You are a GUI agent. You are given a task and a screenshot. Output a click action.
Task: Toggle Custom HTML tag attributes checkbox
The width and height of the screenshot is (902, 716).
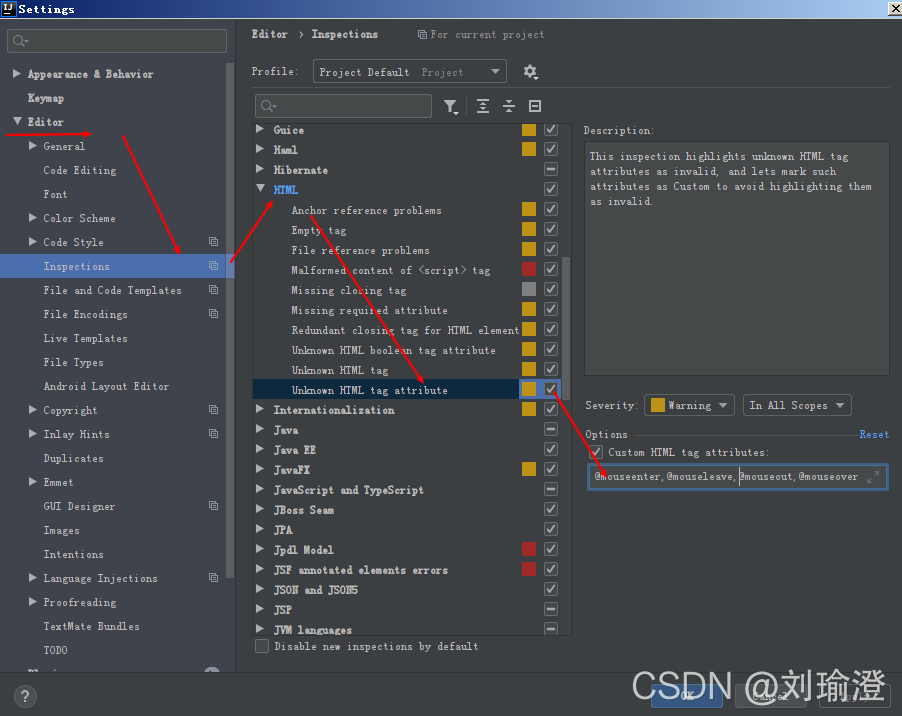596,452
